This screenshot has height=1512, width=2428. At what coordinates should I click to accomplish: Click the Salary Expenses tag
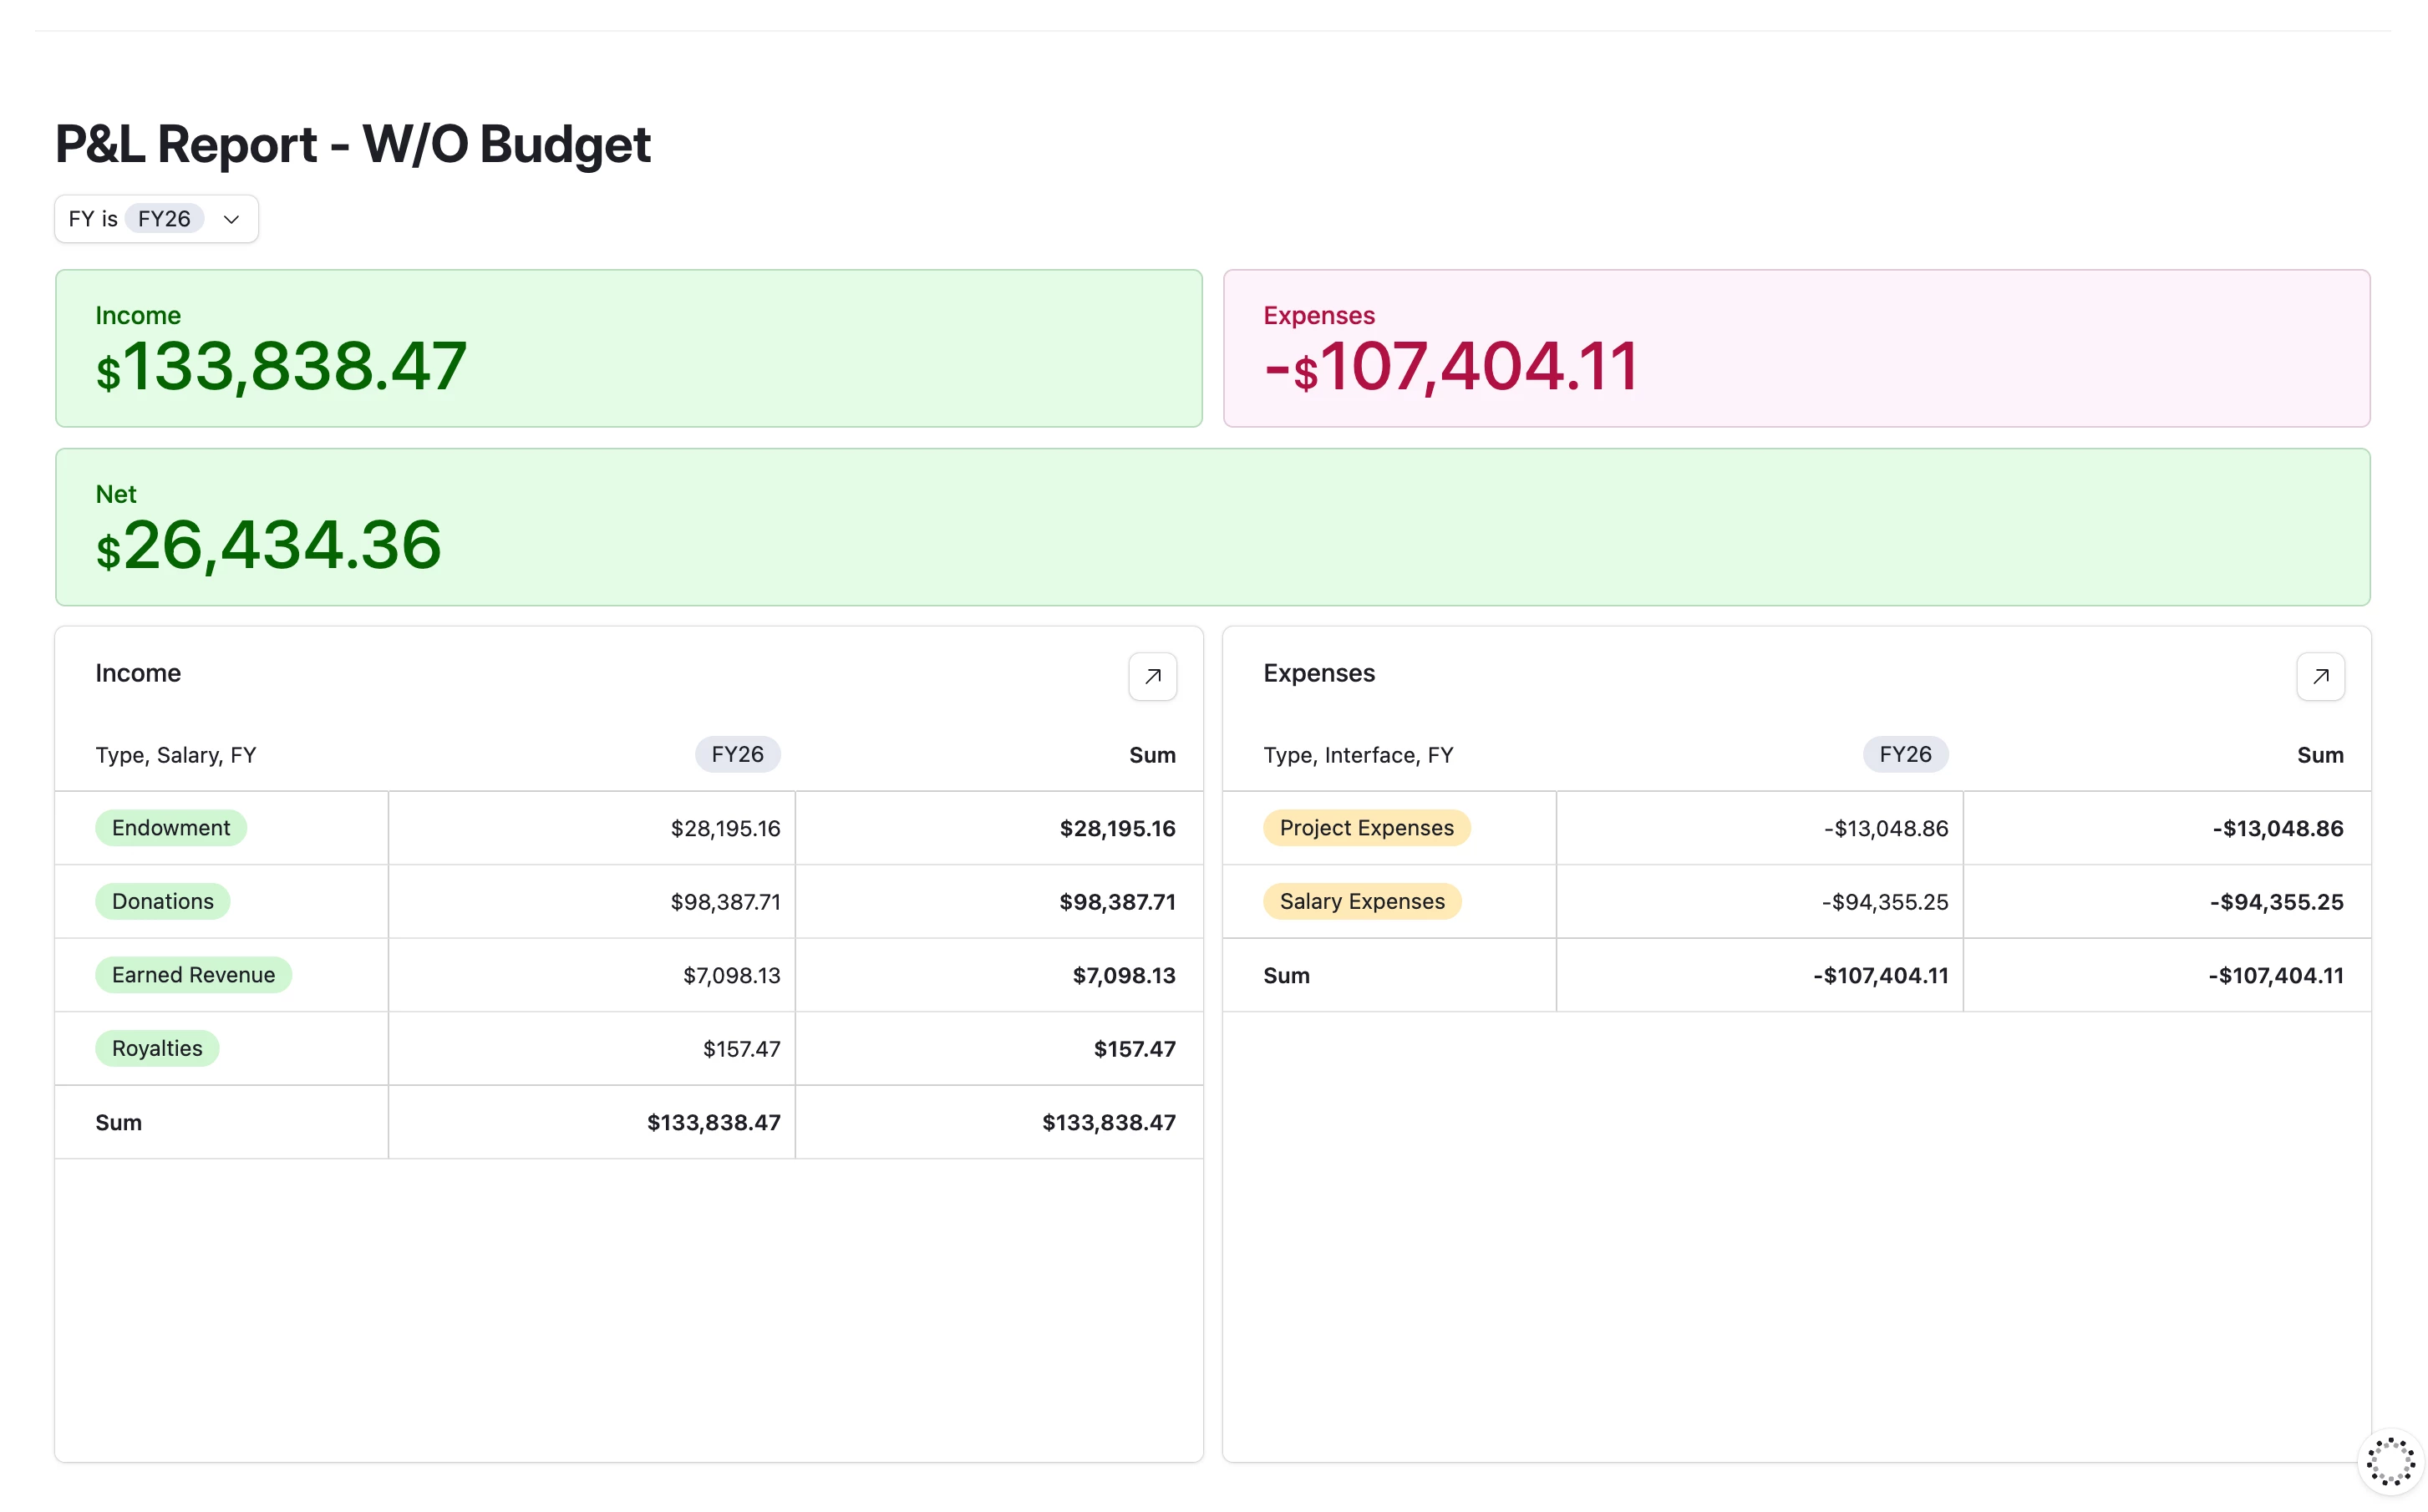pos(1362,901)
